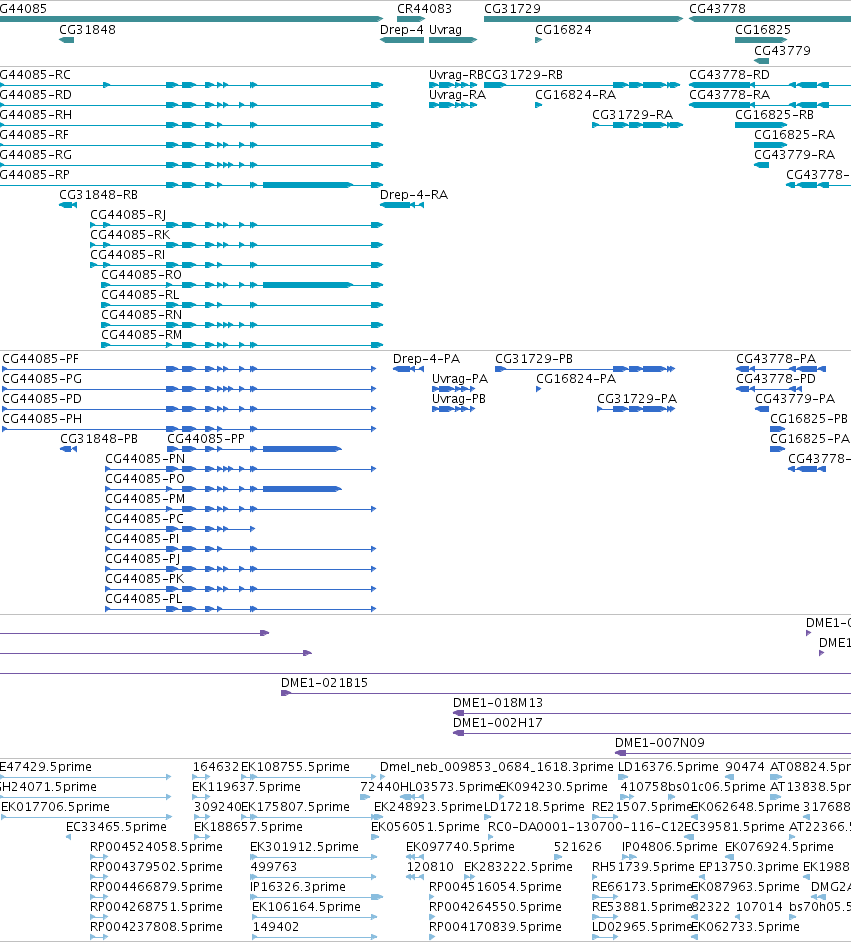Click the CG43779-RA transcript label
This screenshot has height=942, width=851.
click(x=795, y=154)
